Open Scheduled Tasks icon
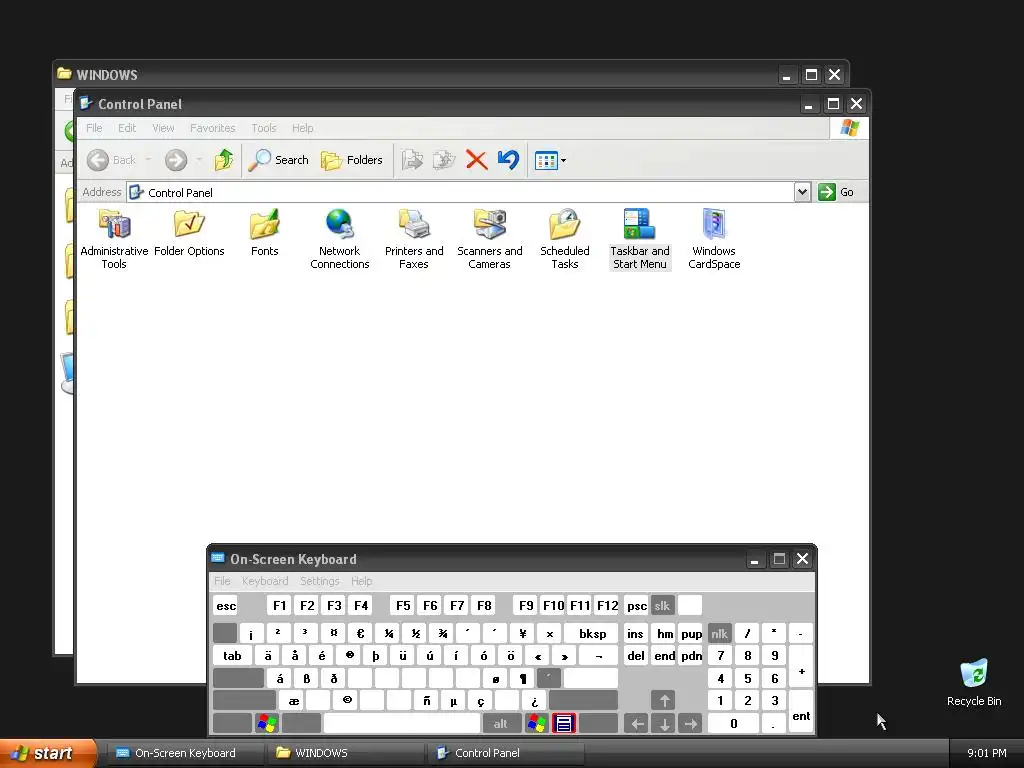This screenshot has height=768, width=1024. click(x=565, y=239)
